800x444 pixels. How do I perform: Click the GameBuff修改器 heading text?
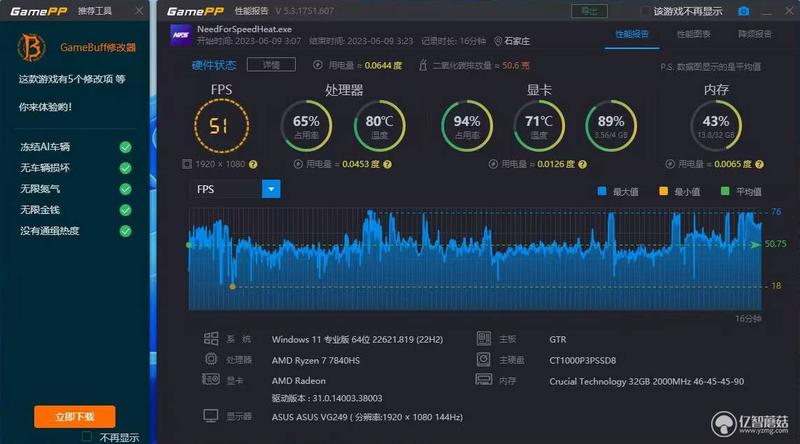pos(98,47)
